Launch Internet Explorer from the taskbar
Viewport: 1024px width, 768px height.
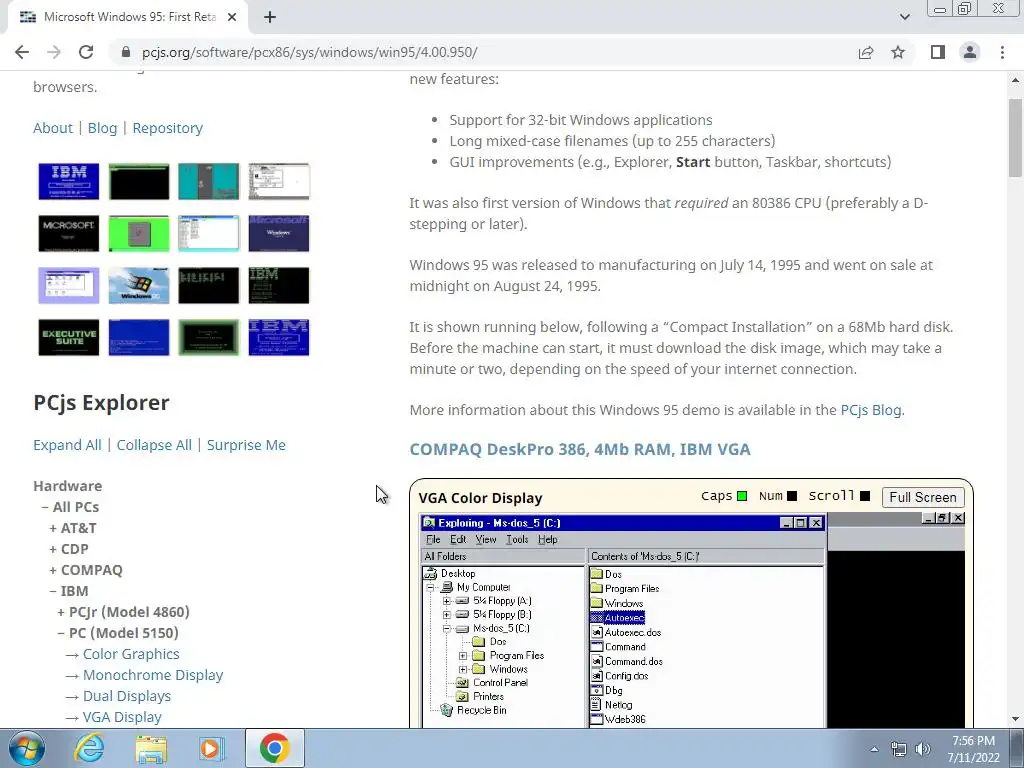pos(88,748)
